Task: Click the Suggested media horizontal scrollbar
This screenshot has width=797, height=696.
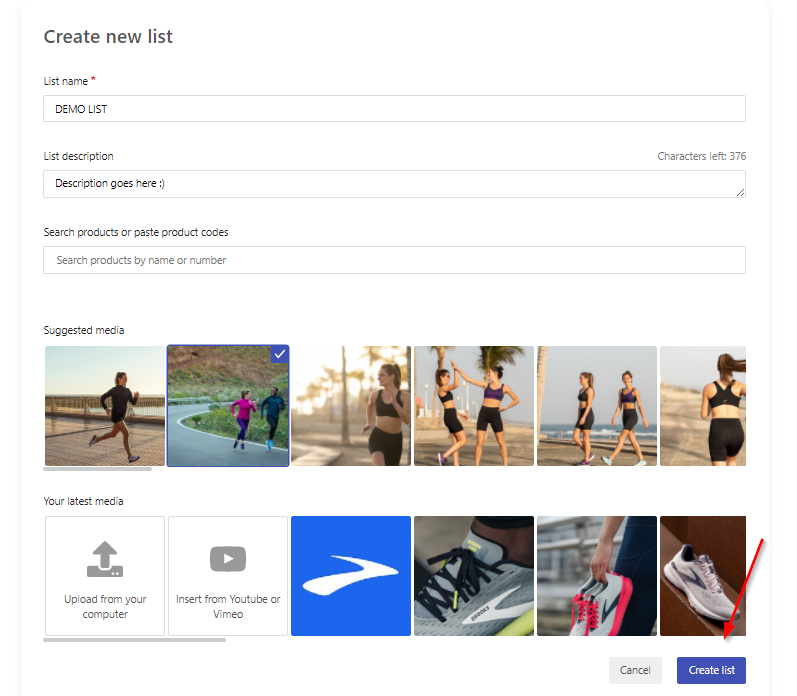Action: [x=98, y=469]
